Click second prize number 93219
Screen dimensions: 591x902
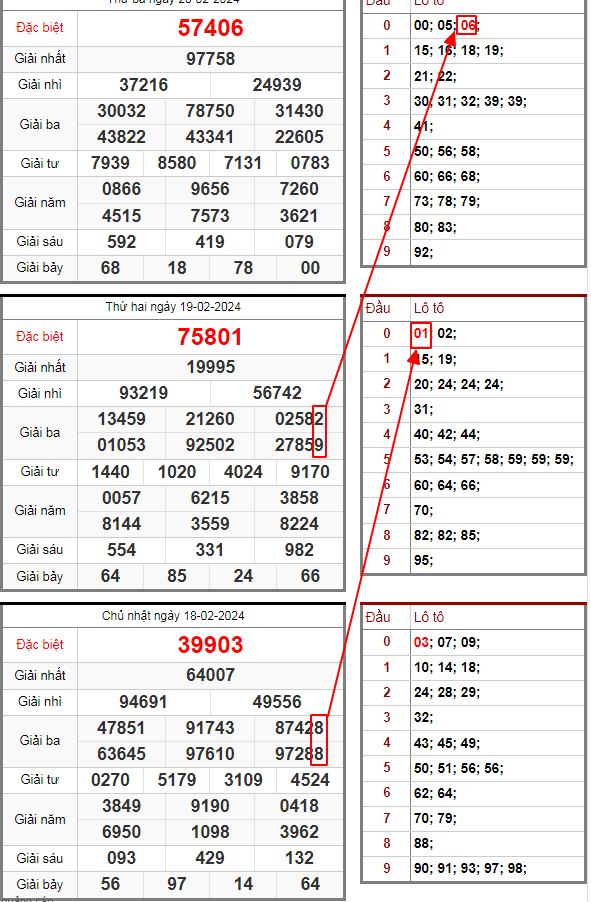(143, 393)
